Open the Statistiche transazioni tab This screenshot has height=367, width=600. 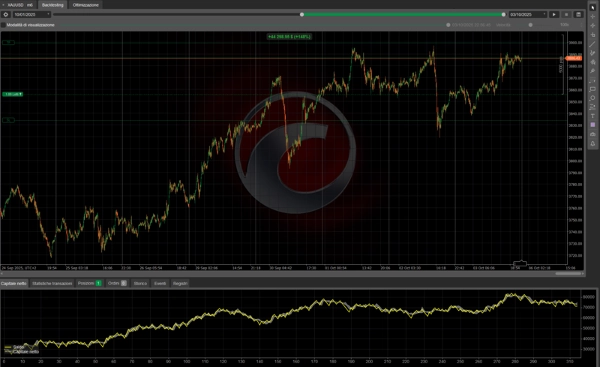click(52, 284)
